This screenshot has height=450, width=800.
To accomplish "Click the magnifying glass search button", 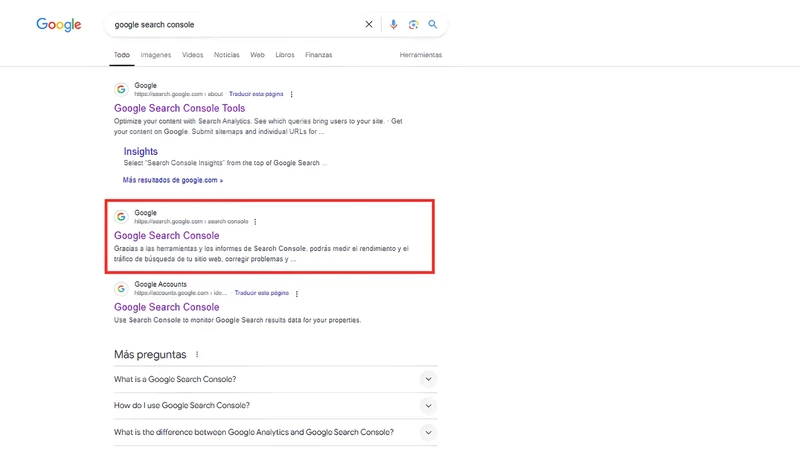I will click(433, 24).
